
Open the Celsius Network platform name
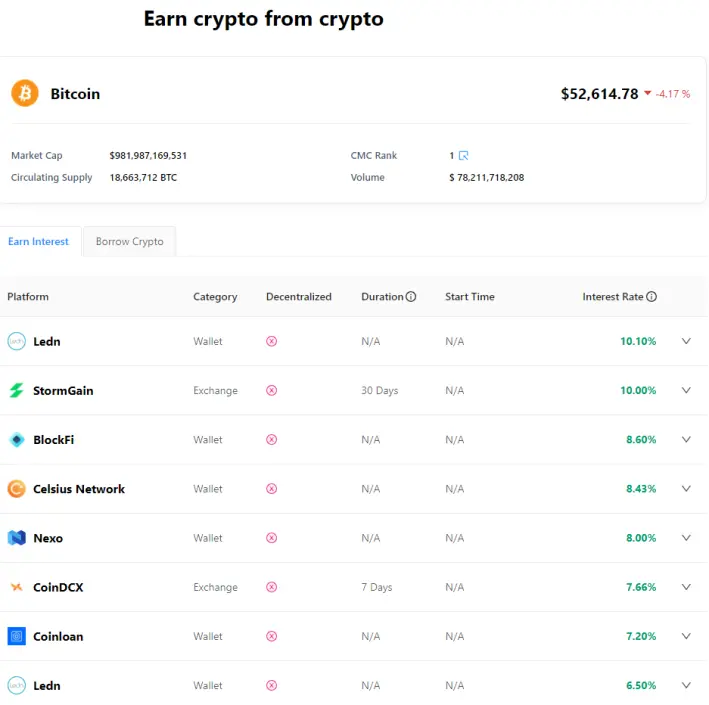pyautogui.click(x=79, y=489)
